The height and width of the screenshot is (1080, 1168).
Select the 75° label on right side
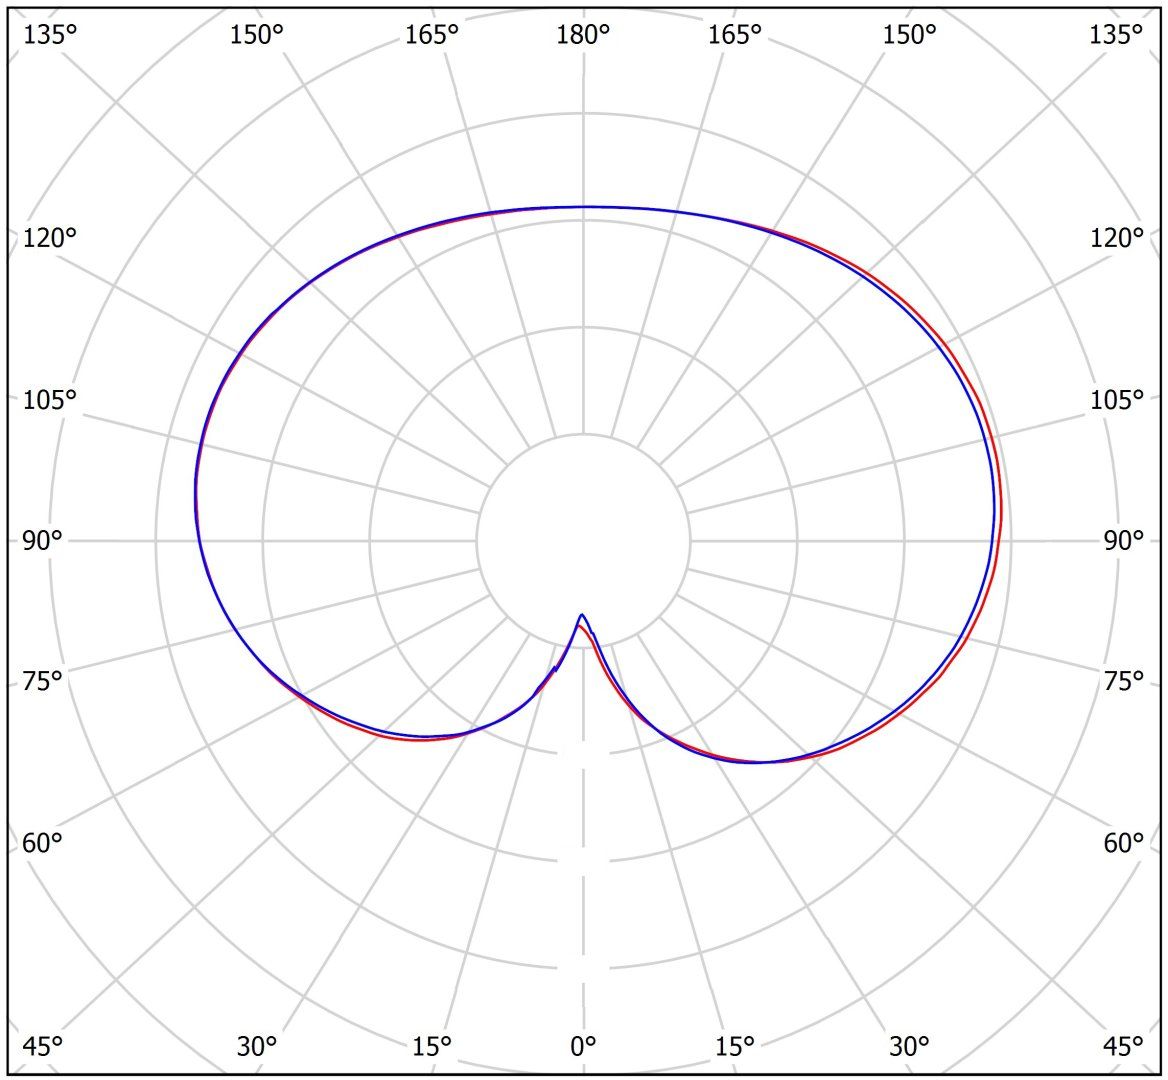click(x=1124, y=681)
